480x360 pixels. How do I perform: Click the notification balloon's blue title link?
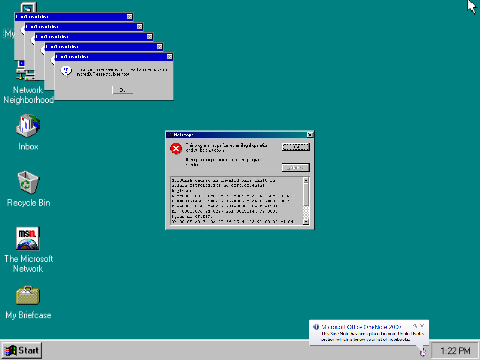tap(361, 327)
